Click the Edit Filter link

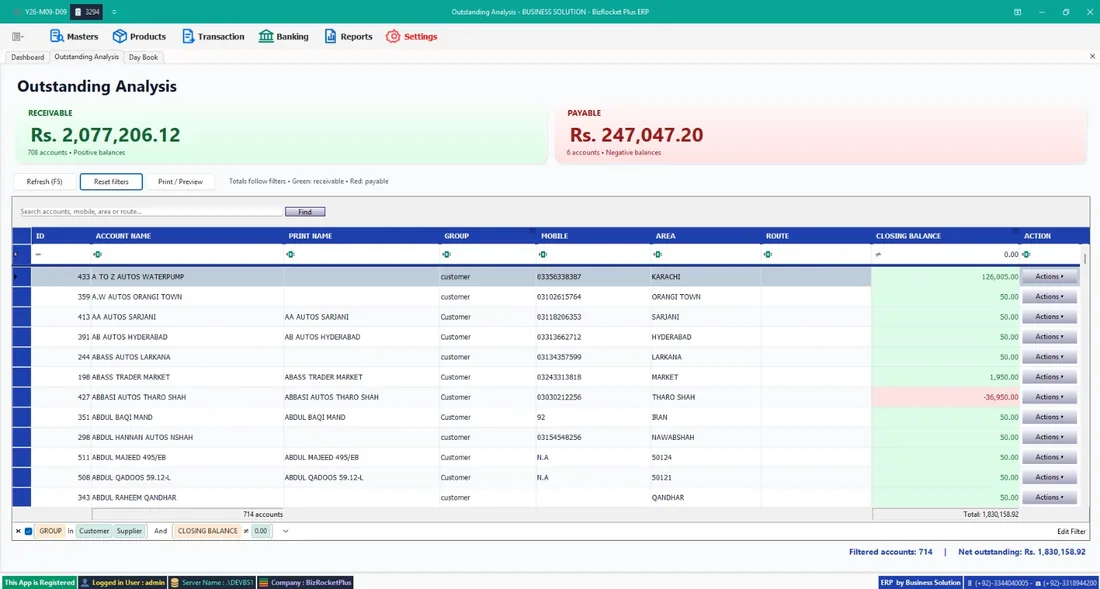tap(1071, 532)
